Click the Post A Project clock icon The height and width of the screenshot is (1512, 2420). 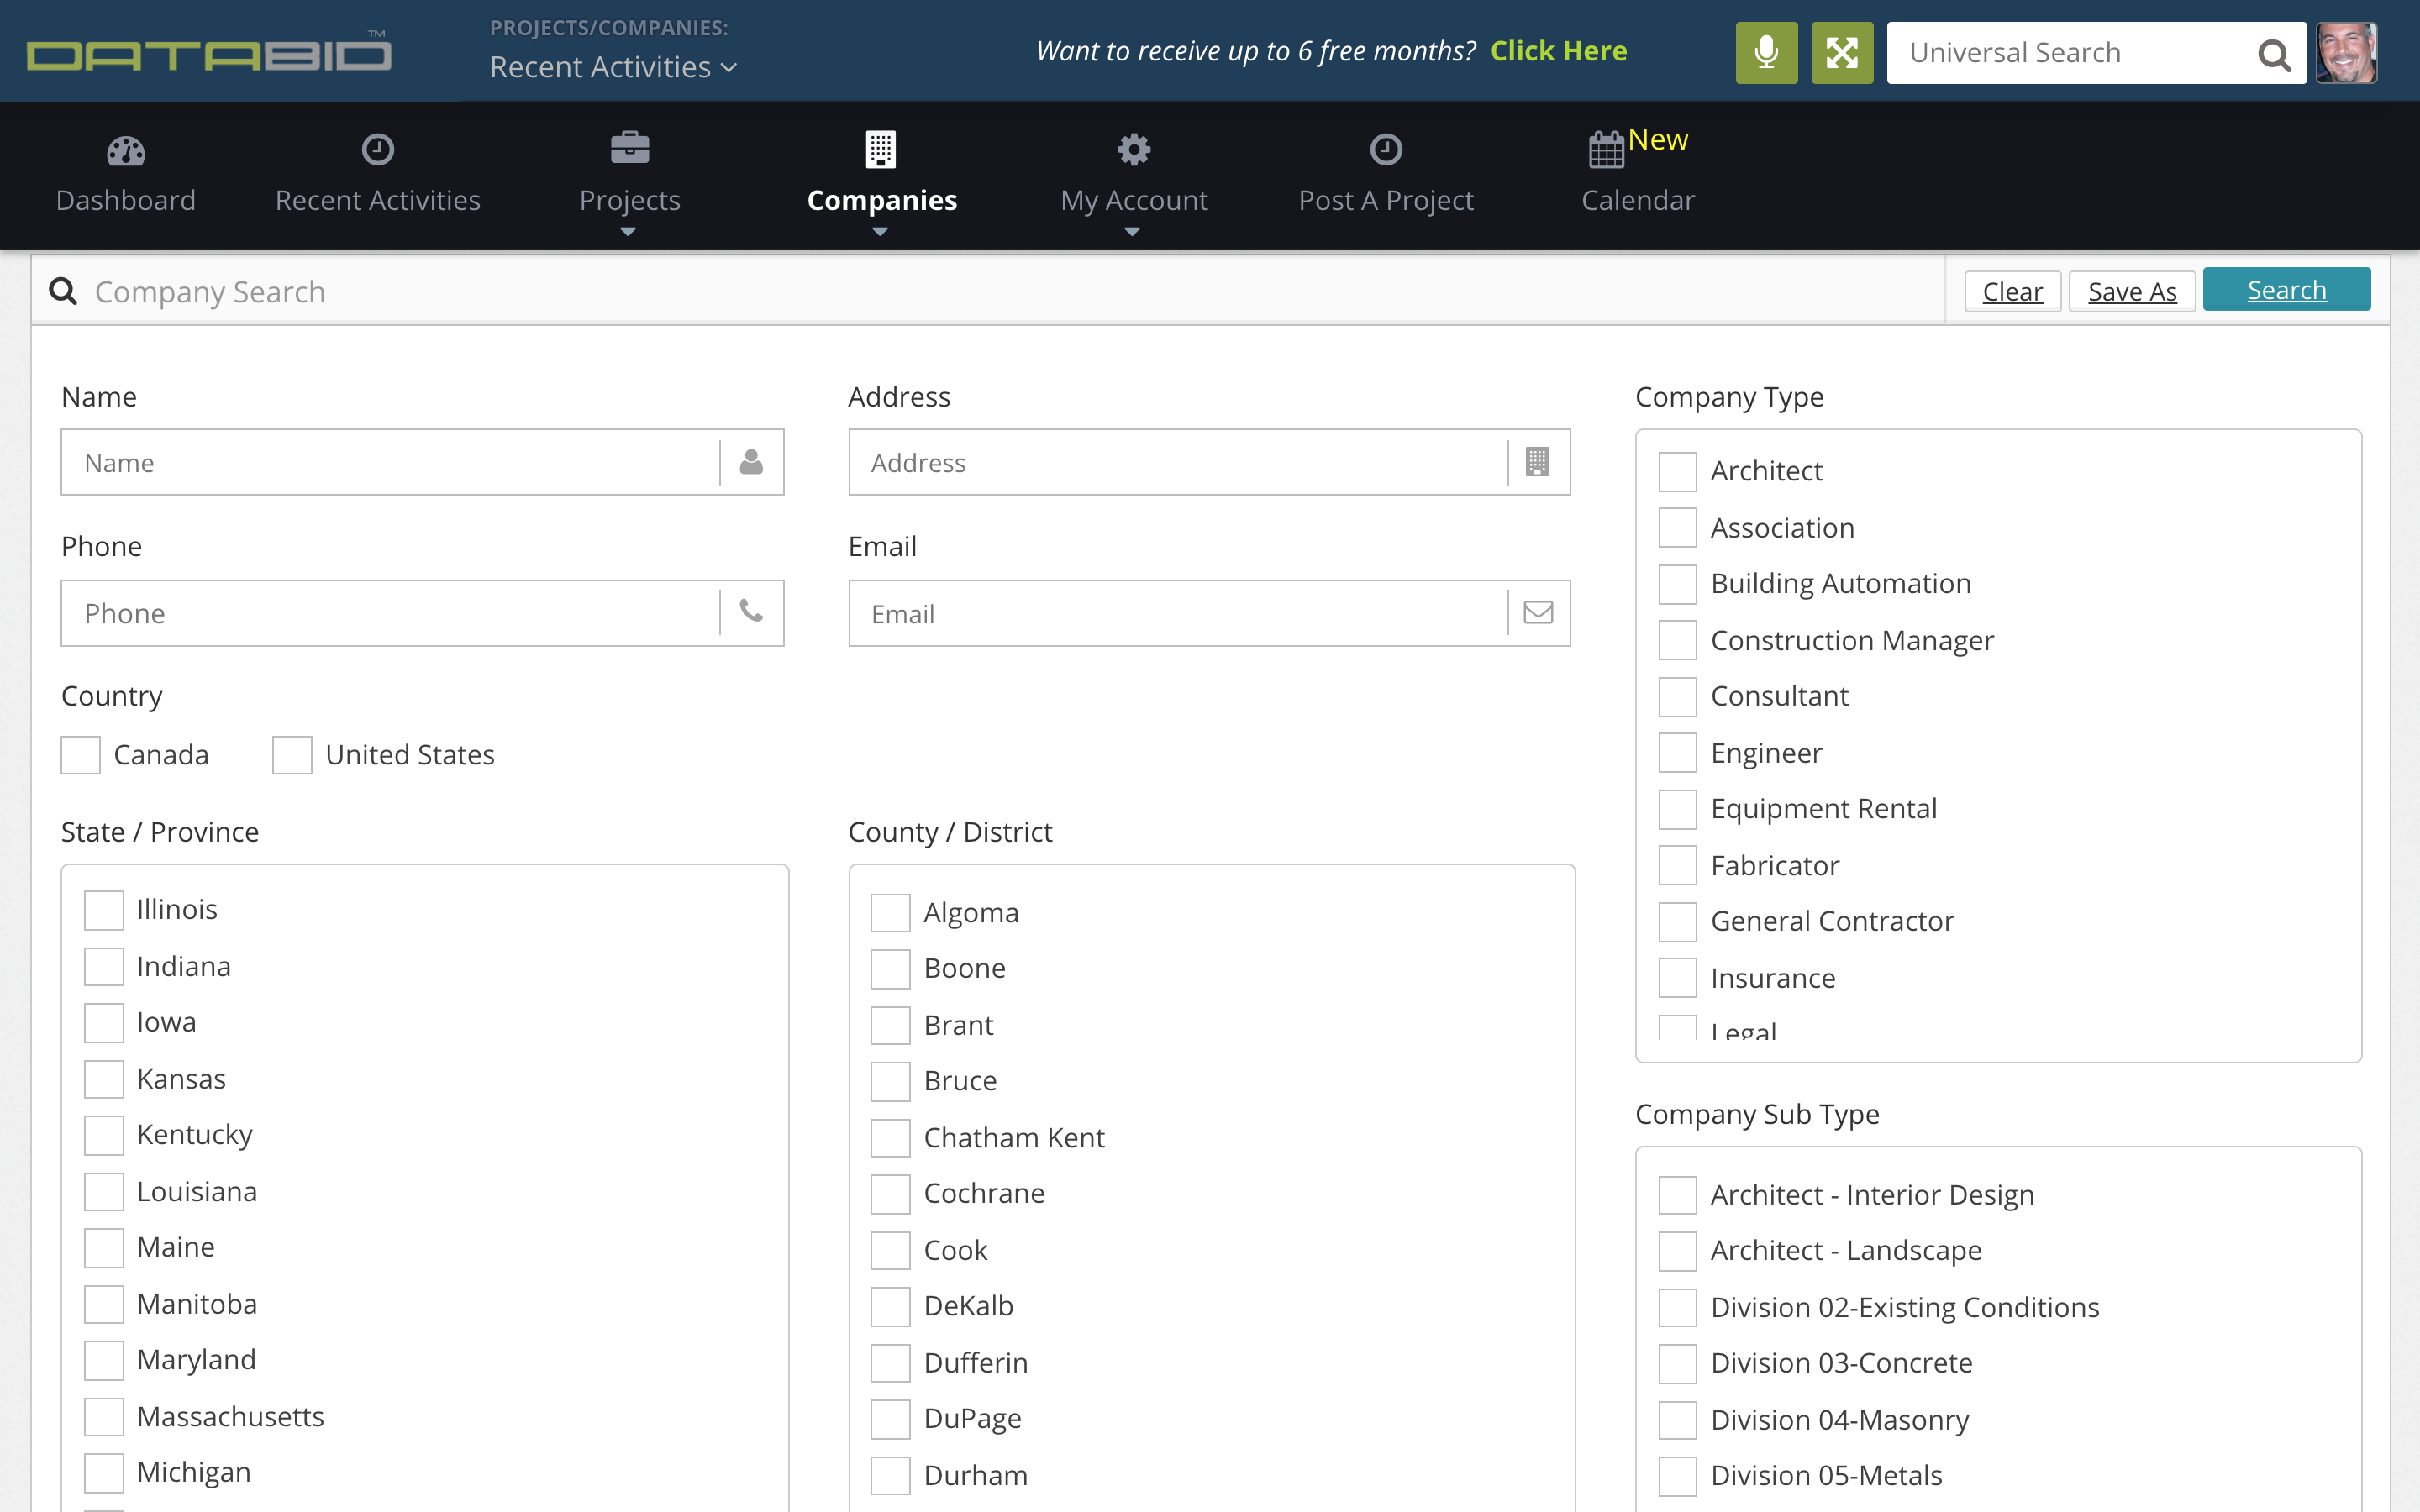click(1386, 150)
